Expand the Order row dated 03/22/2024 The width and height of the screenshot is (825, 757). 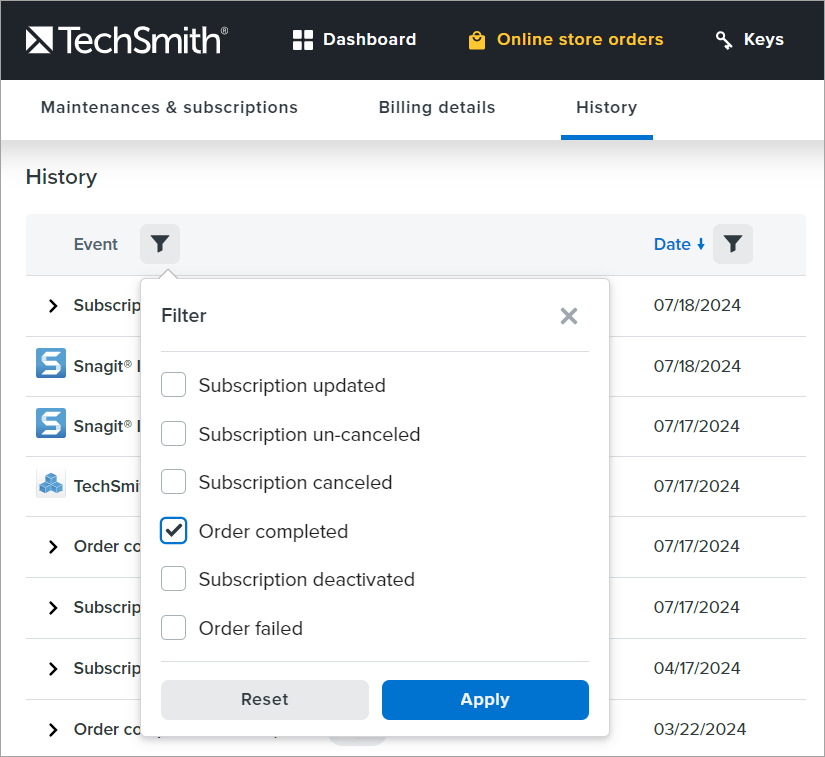tap(54, 730)
